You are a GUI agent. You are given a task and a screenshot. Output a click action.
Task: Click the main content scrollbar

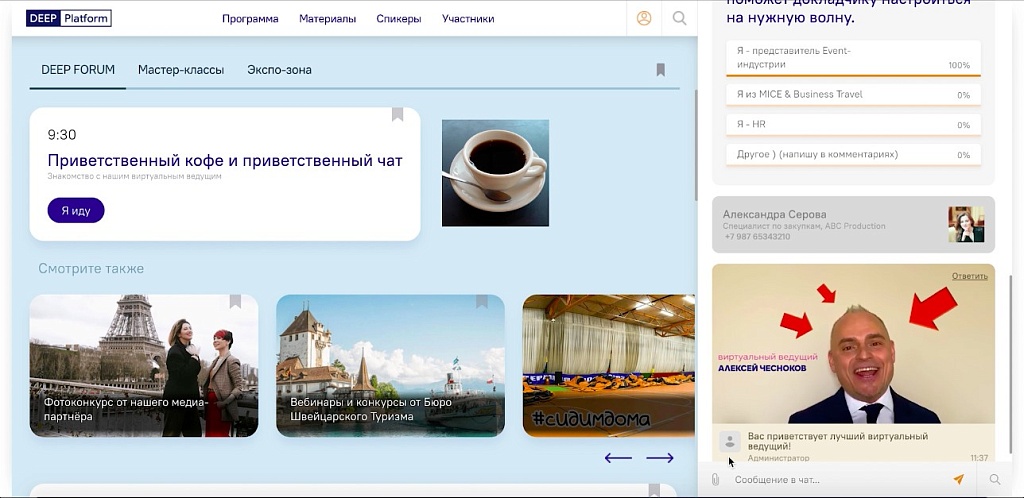(x=696, y=145)
